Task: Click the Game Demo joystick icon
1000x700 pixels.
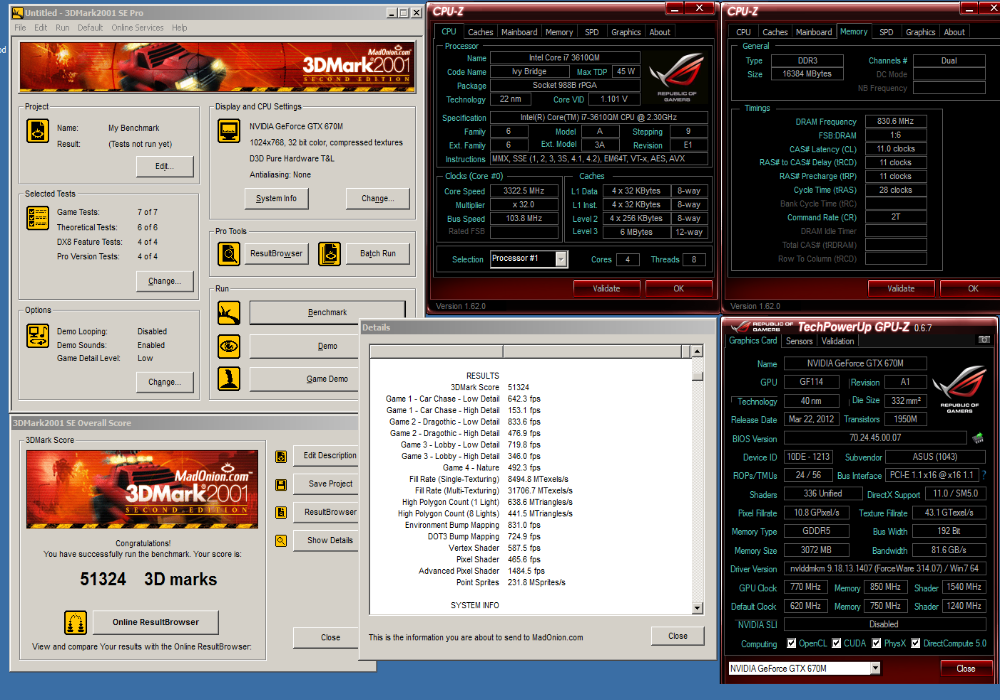Action: click(229, 379)
